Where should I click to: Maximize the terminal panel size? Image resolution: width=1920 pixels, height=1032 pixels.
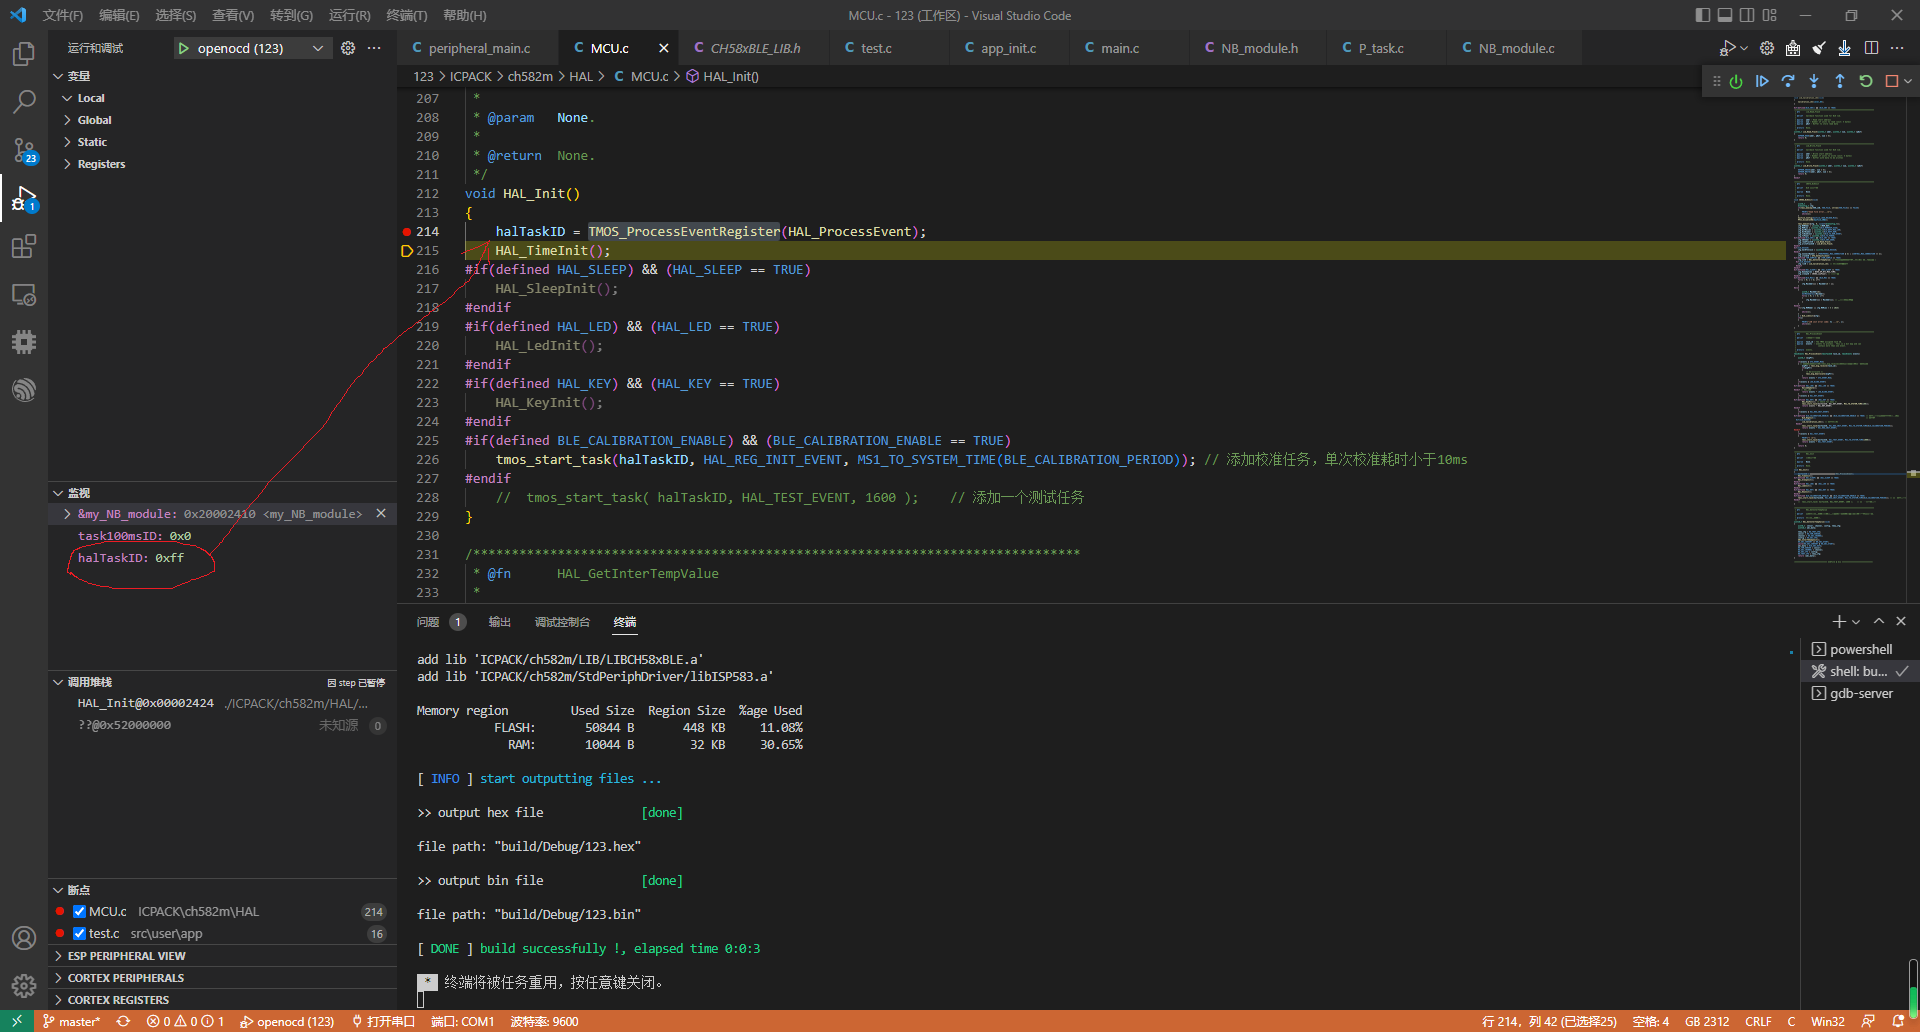[1879, 621]
